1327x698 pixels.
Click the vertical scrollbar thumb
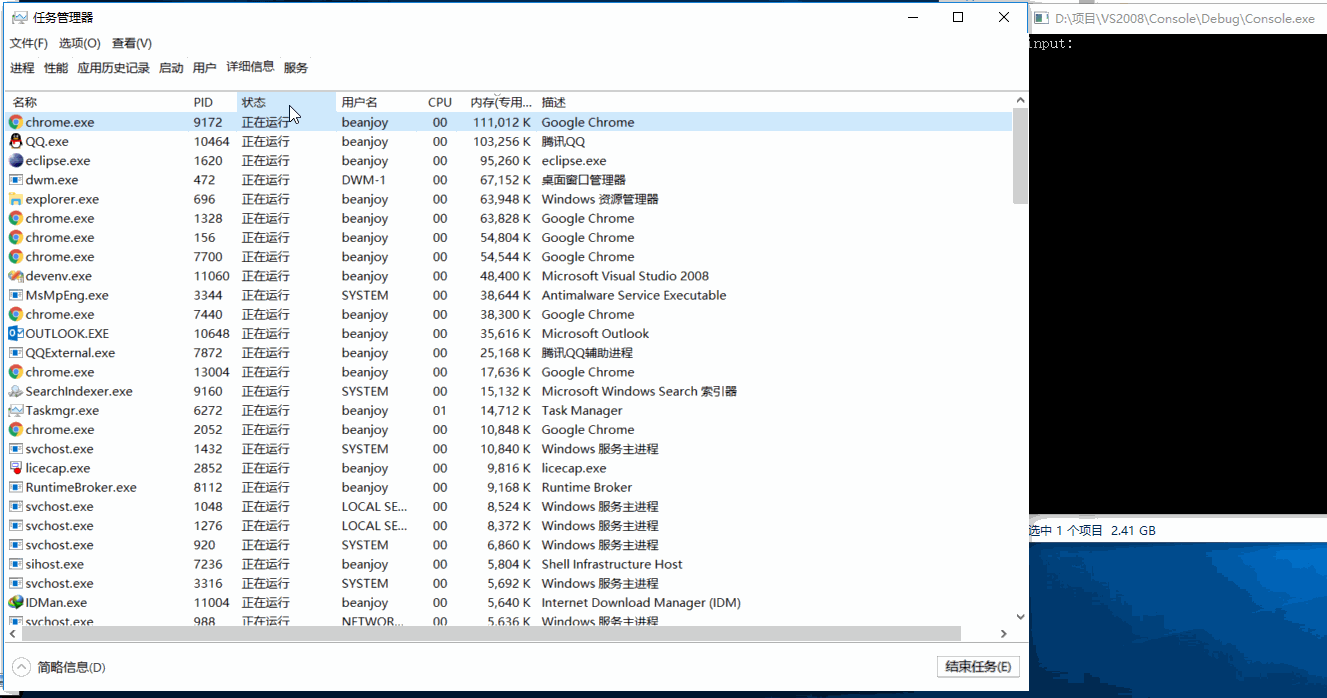[1020, 157]
